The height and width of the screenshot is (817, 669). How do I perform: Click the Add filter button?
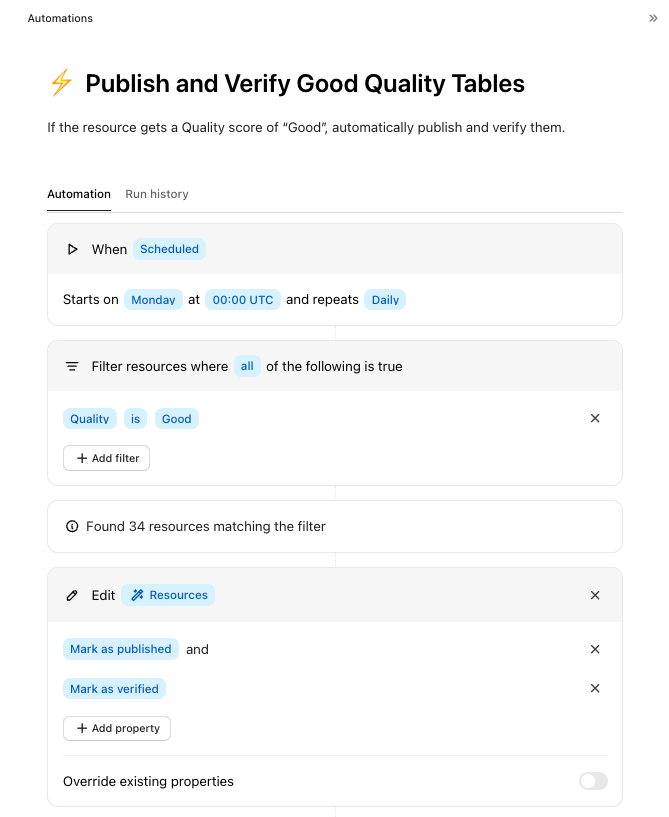pos(107,458)
